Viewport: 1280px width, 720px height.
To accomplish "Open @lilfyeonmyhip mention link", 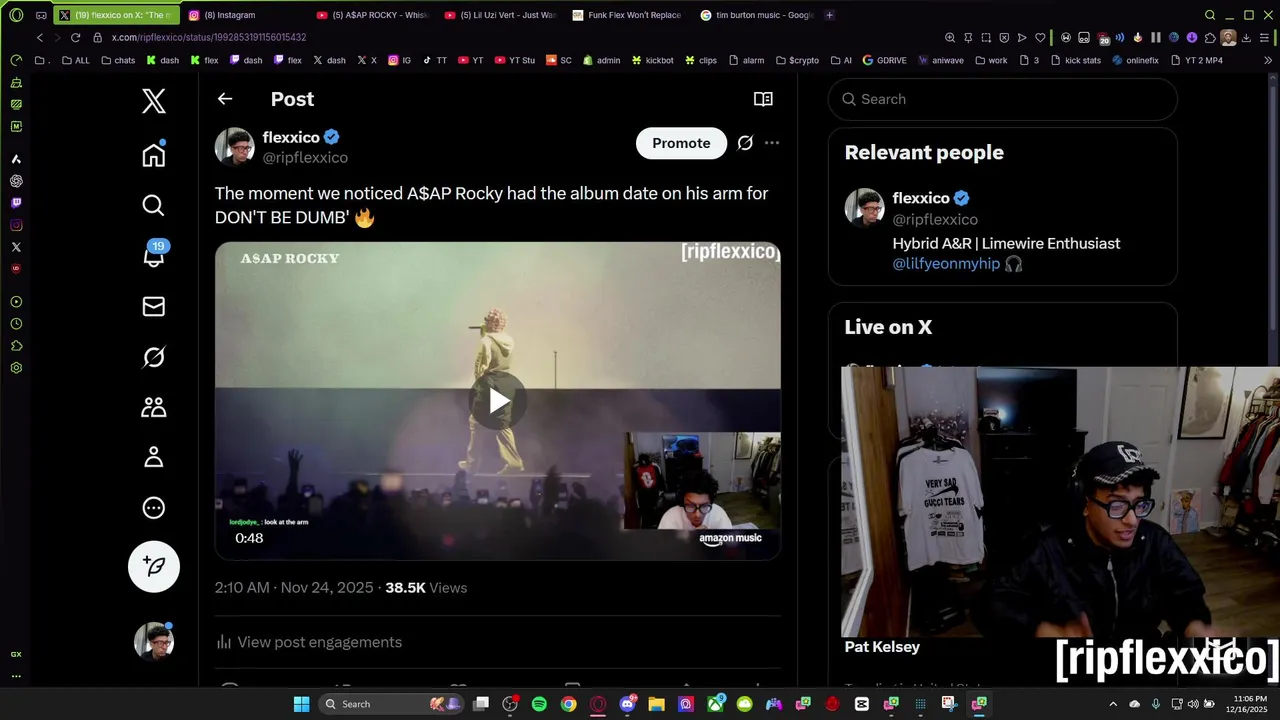I will tap(946, 264).
